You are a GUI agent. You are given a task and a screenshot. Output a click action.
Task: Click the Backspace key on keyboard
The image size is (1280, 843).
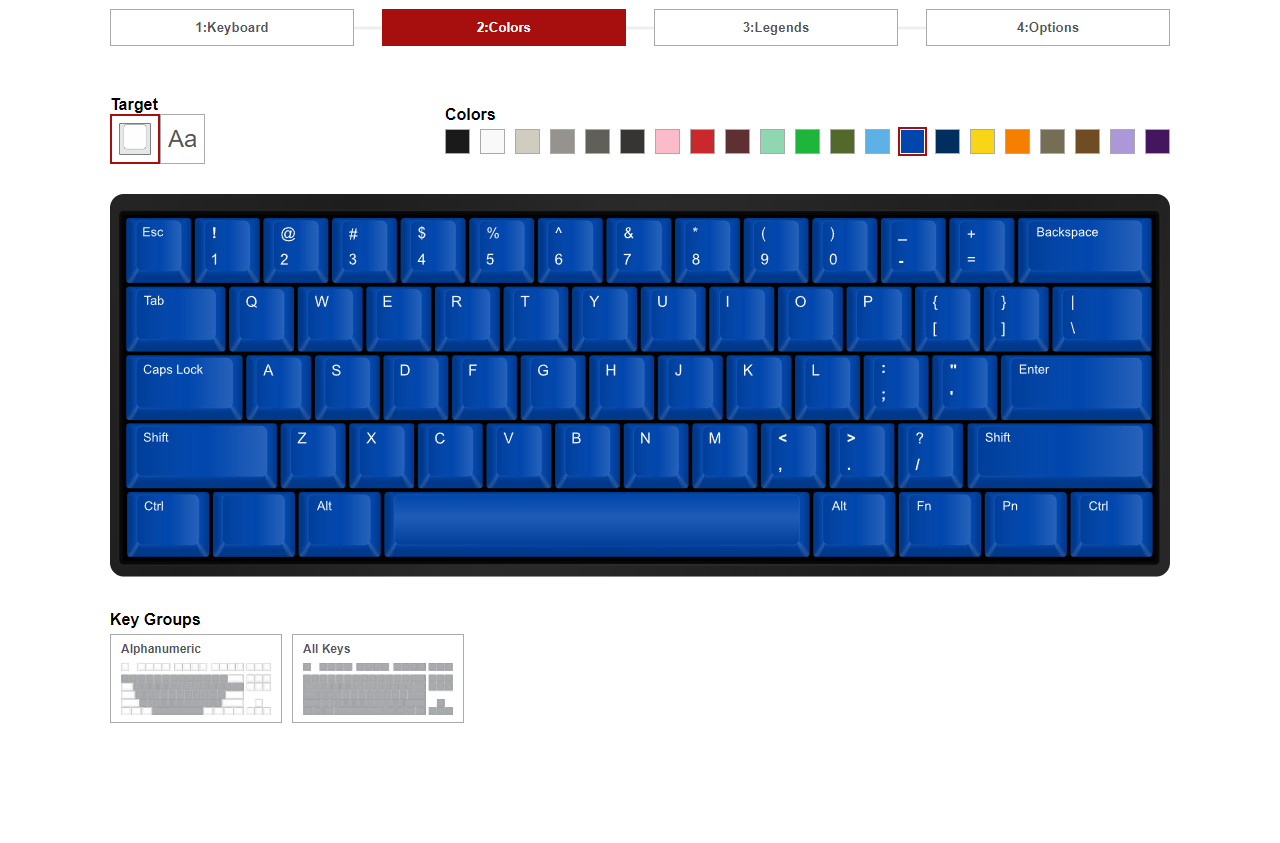tap(1084, 249)
